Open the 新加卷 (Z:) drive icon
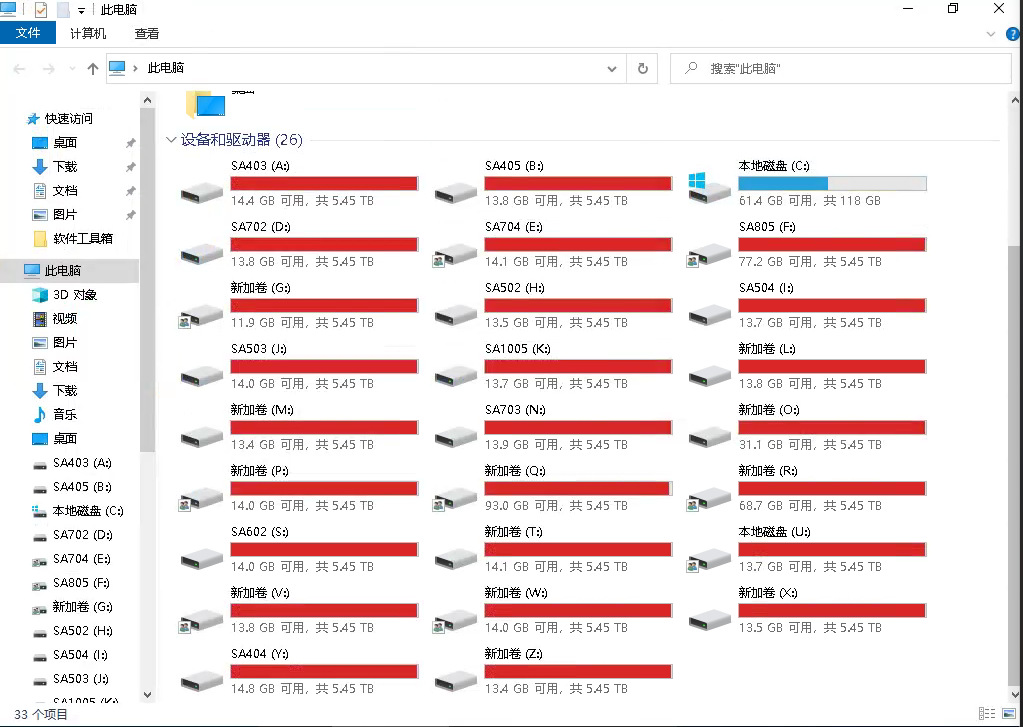 tap(455, 681)
